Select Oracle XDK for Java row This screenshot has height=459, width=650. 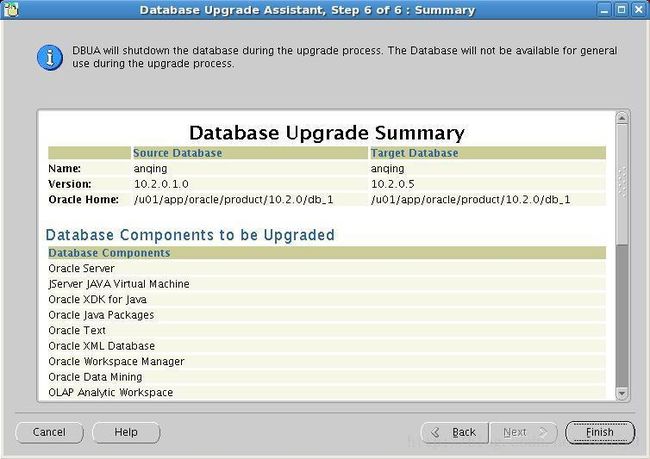[x=327, y=299]
